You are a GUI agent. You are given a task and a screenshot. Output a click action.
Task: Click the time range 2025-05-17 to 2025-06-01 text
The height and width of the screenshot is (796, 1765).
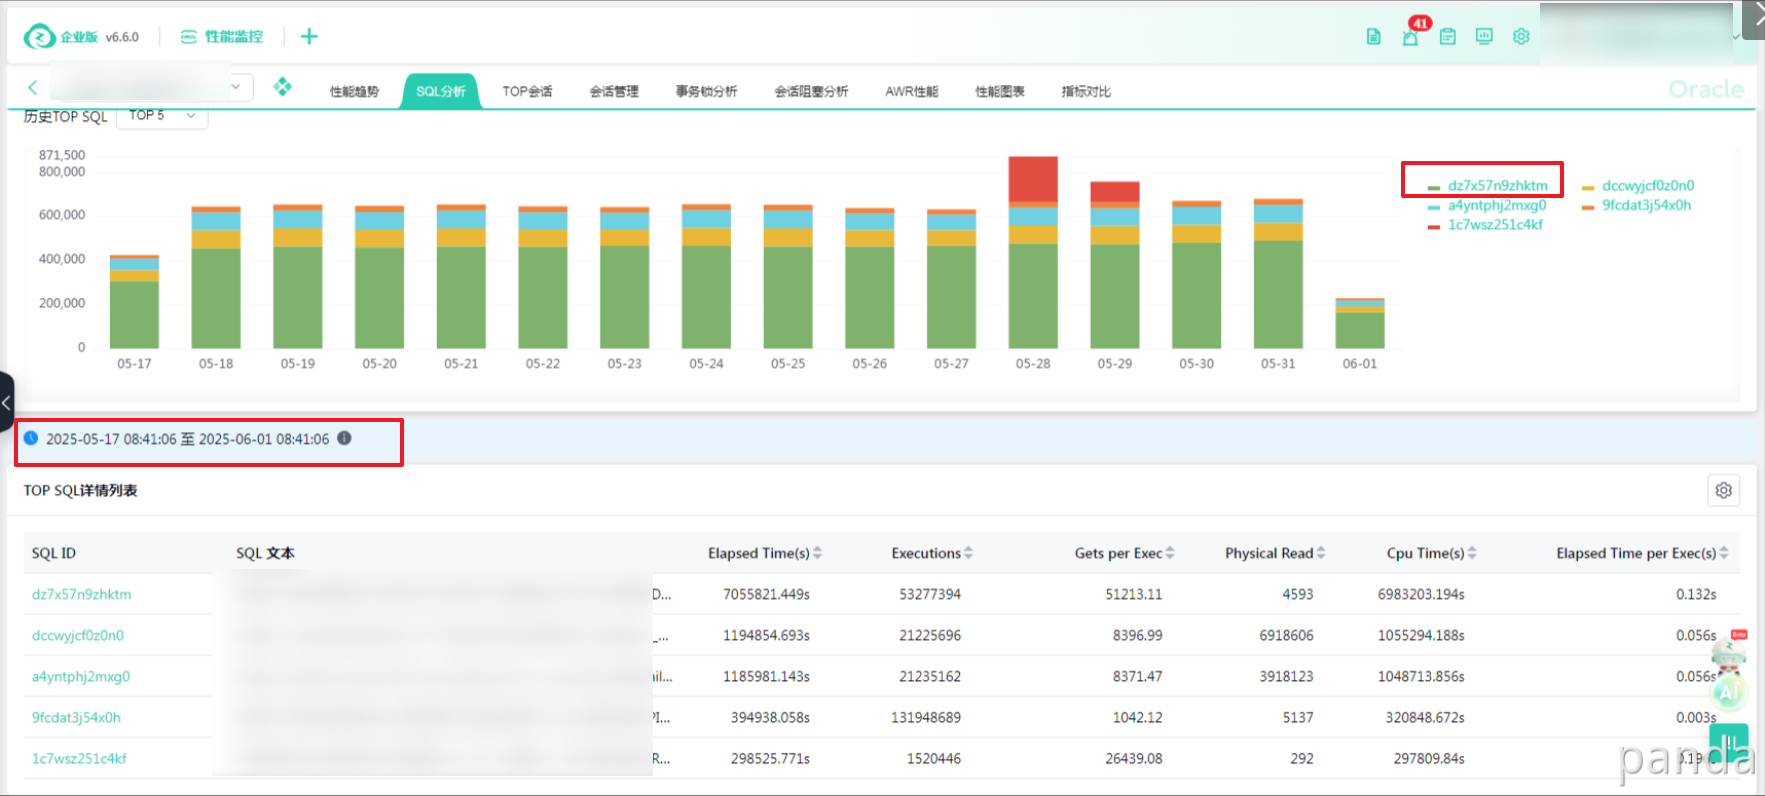click(187, 439)
